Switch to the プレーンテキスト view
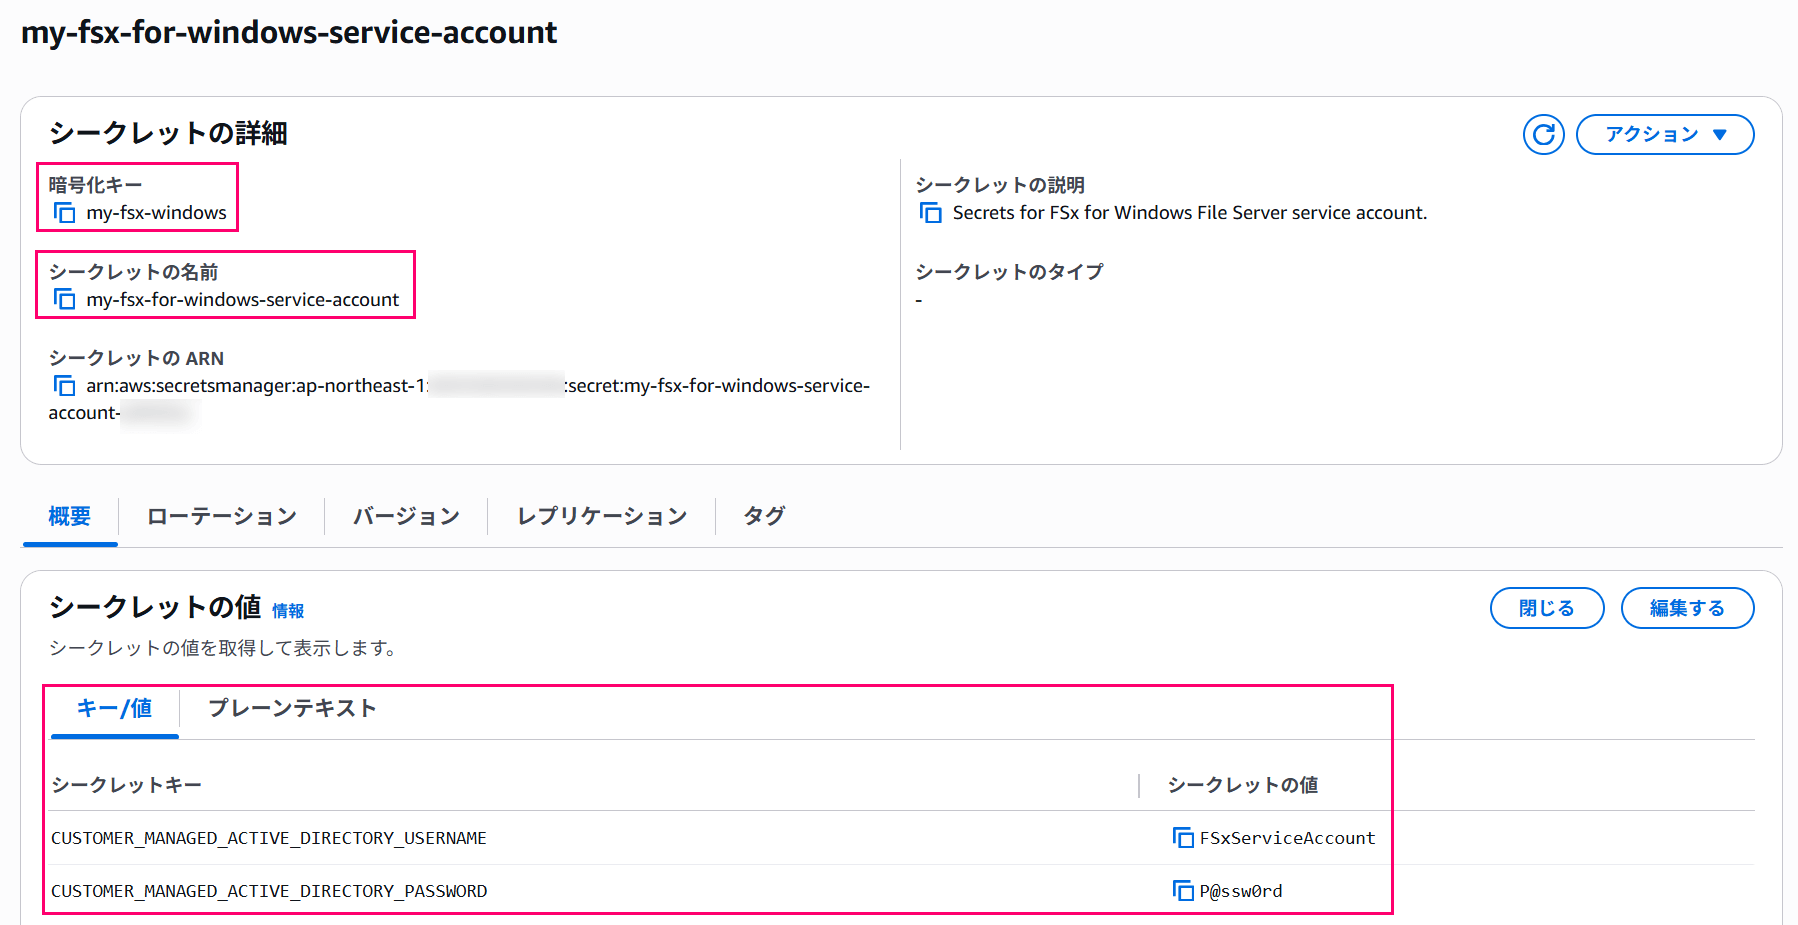Screen dimensions: 1798x925 point(292,708)
